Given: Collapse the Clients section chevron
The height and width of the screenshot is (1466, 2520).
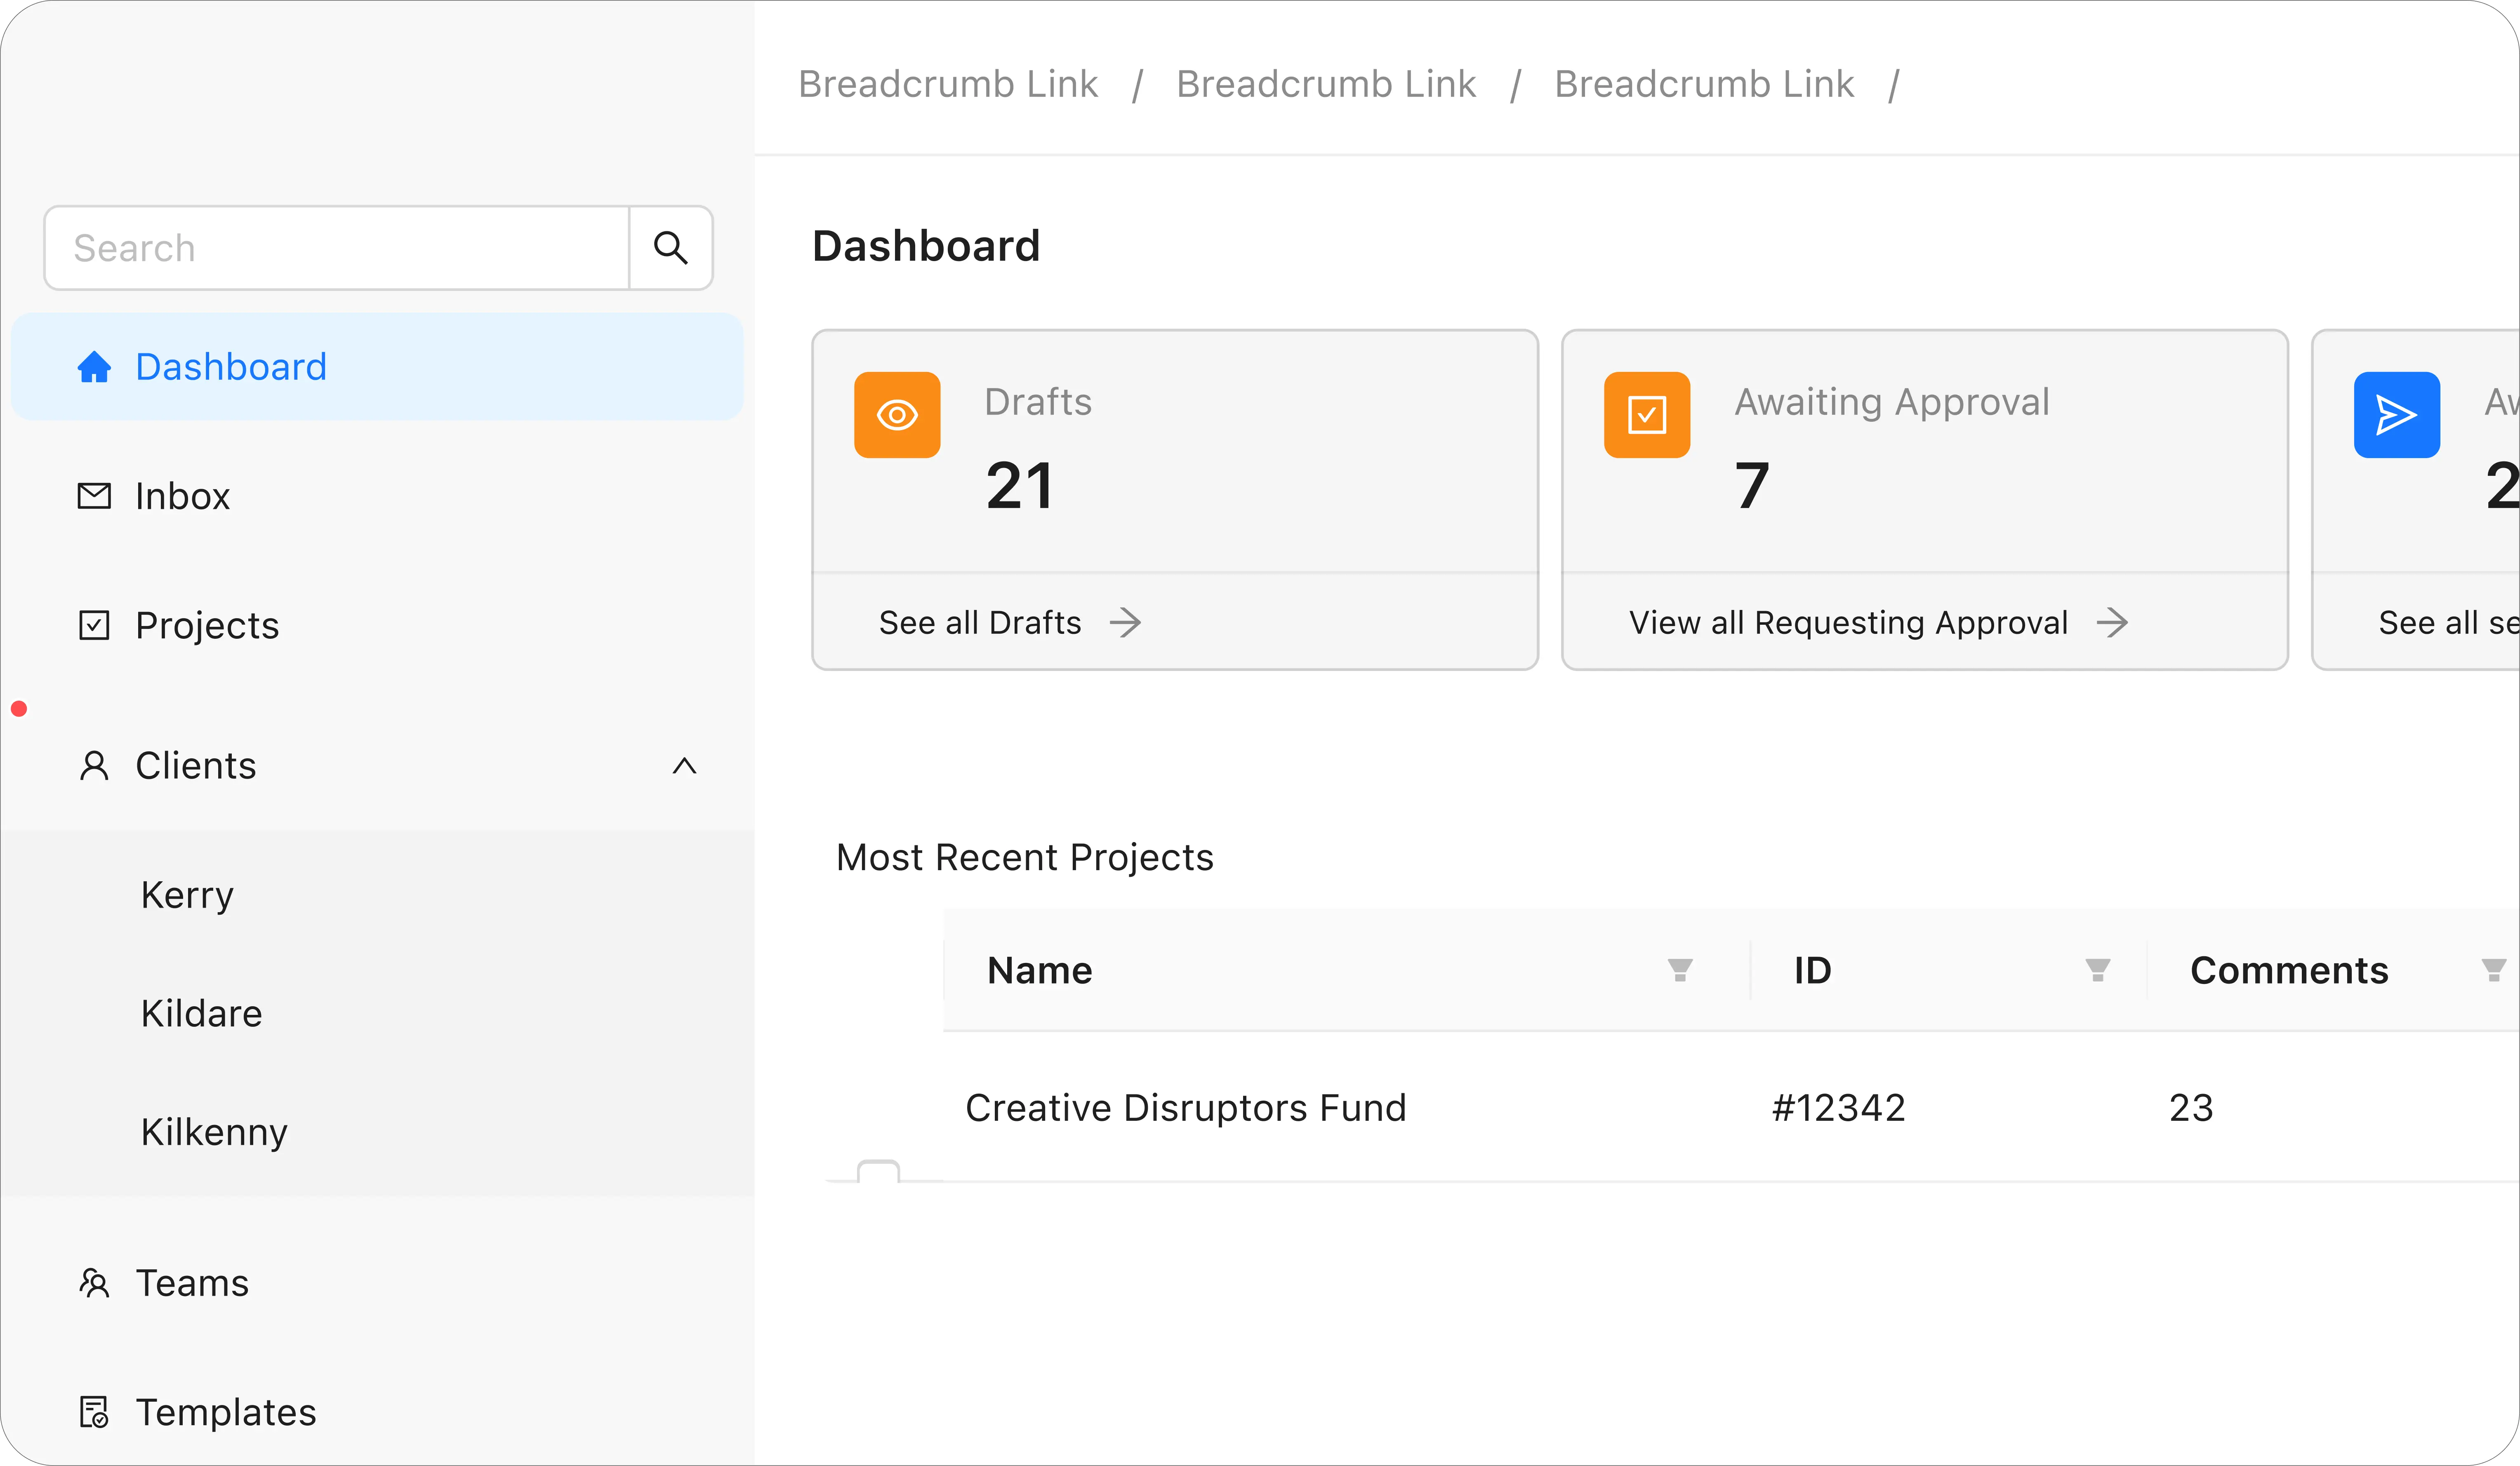Looking at the screenshot, I should point(684,766).
